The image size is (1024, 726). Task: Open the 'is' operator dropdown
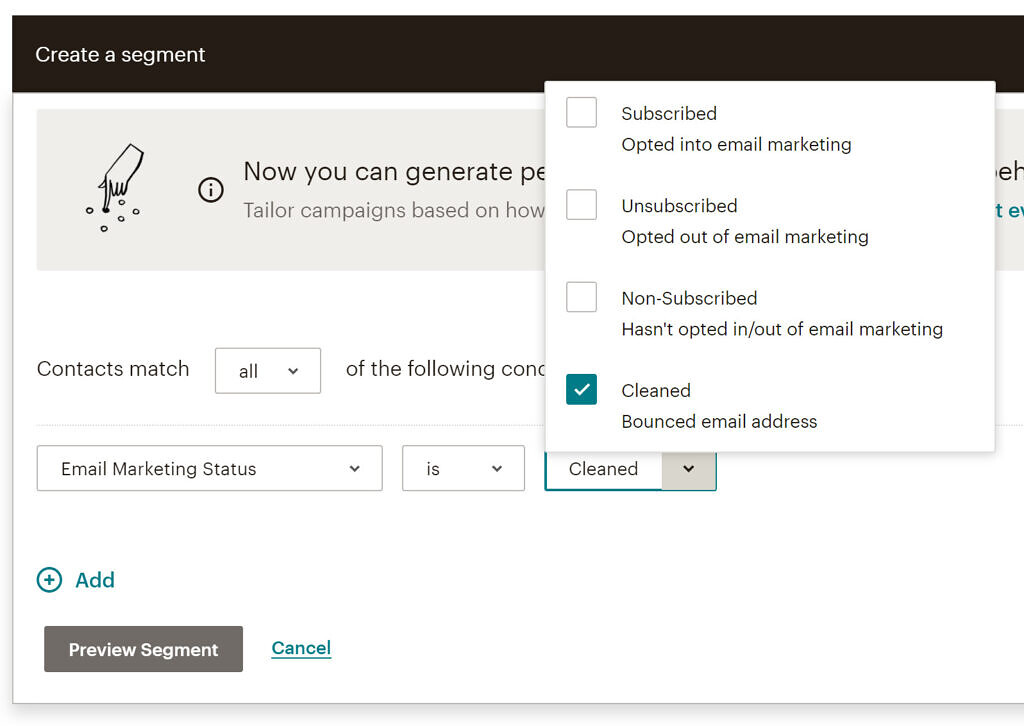(463, 468)
